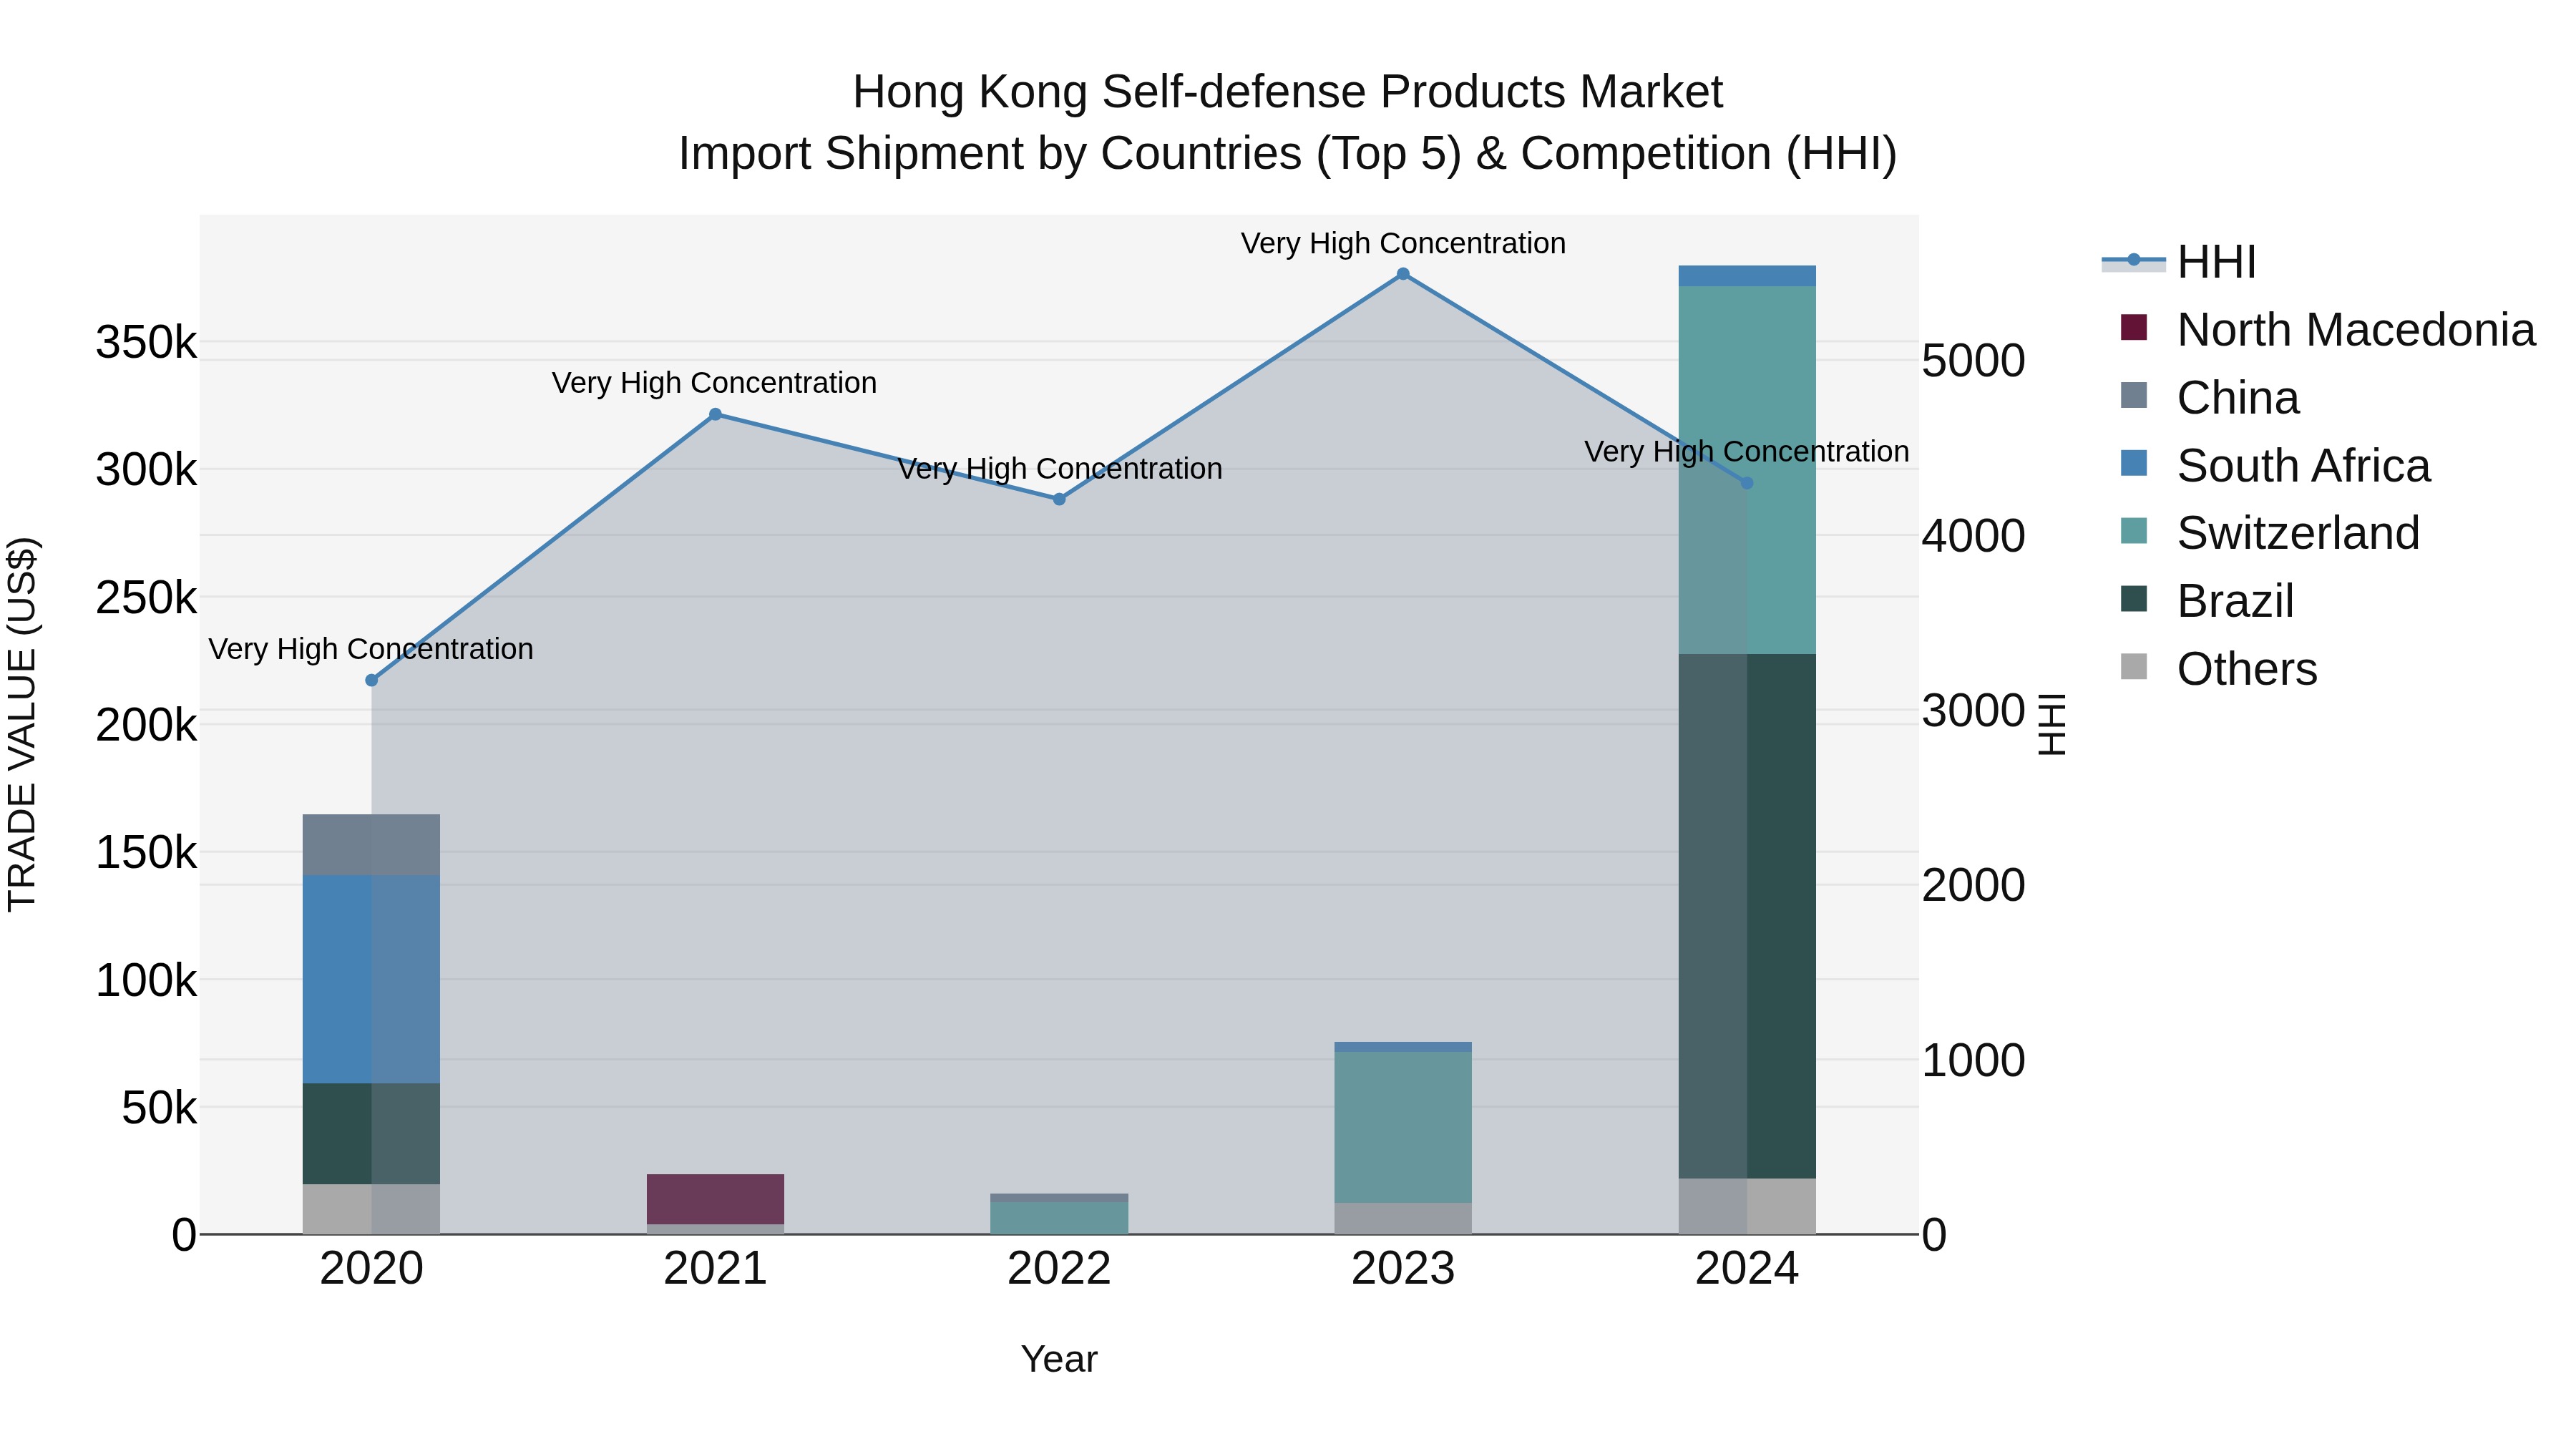The height and width of the screenshot is (1449, 2576).
Task: Click the 2021 North Macedonia bar segment
Action: (x=715, y=1199)
